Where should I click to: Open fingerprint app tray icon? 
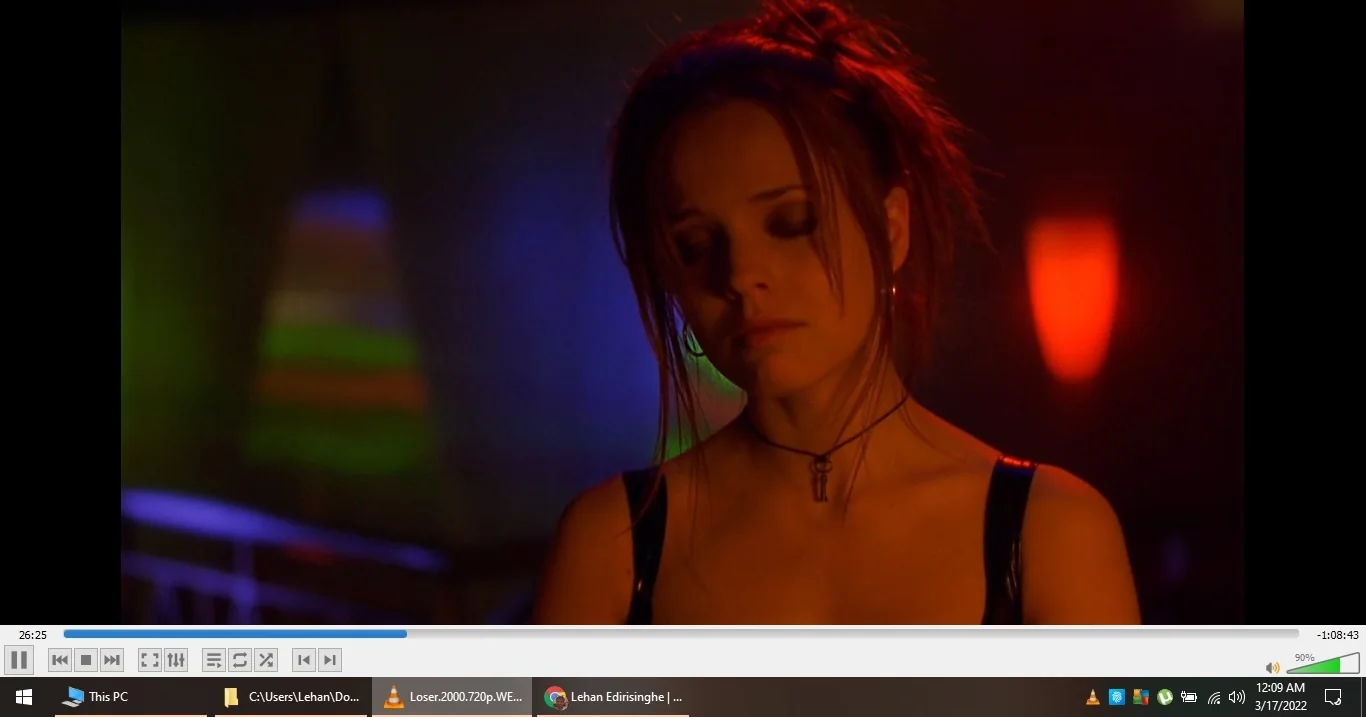pyautogui.click(x=1117, y=697)
